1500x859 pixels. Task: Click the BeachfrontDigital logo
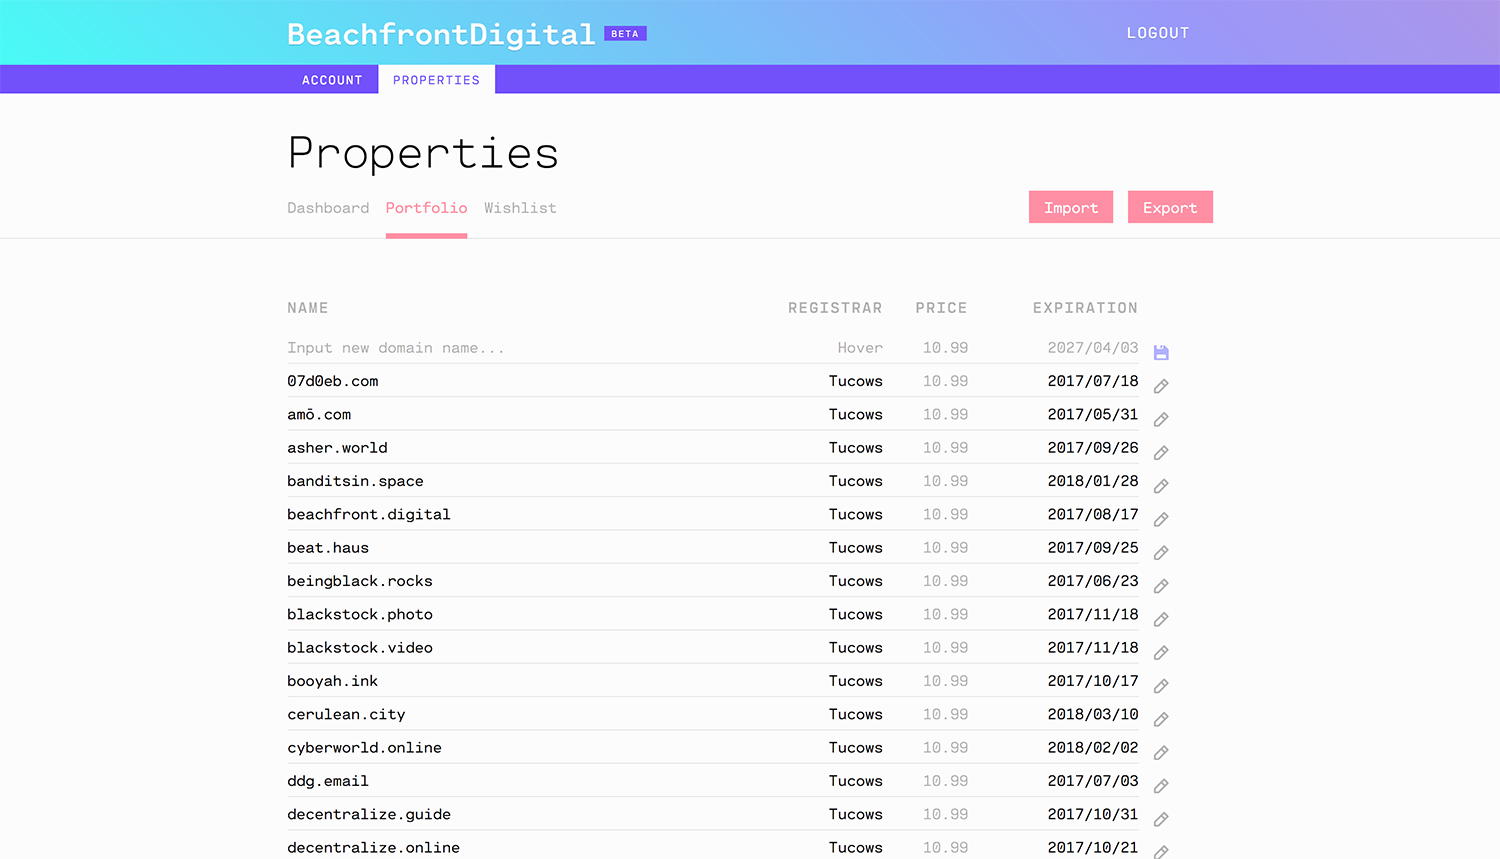(x=440, y=32)
